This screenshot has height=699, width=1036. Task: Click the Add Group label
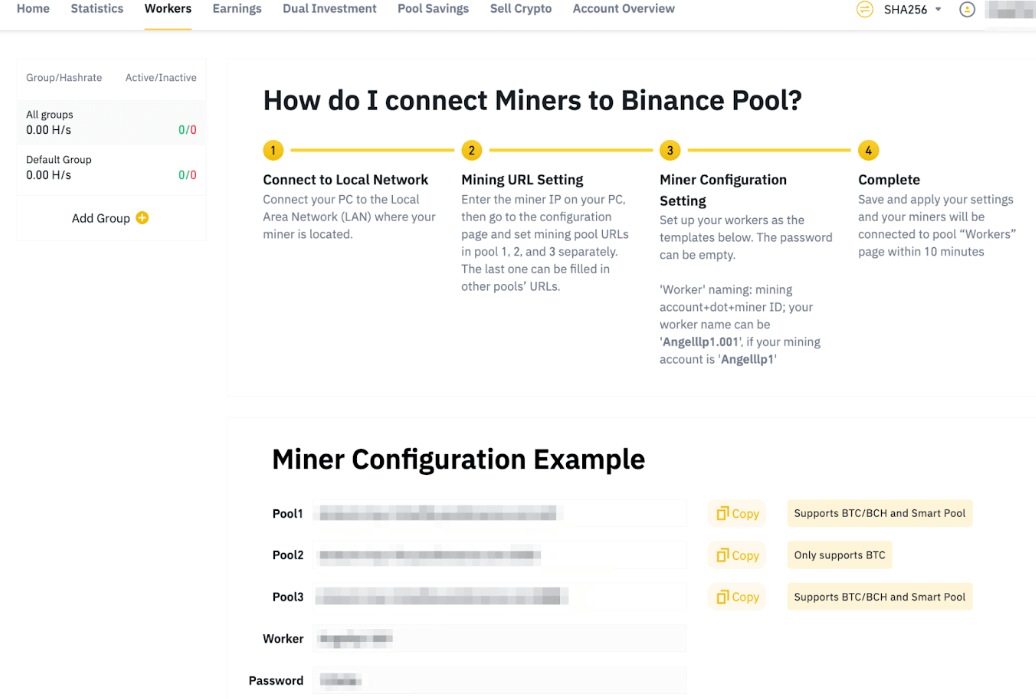coord(100,218)
